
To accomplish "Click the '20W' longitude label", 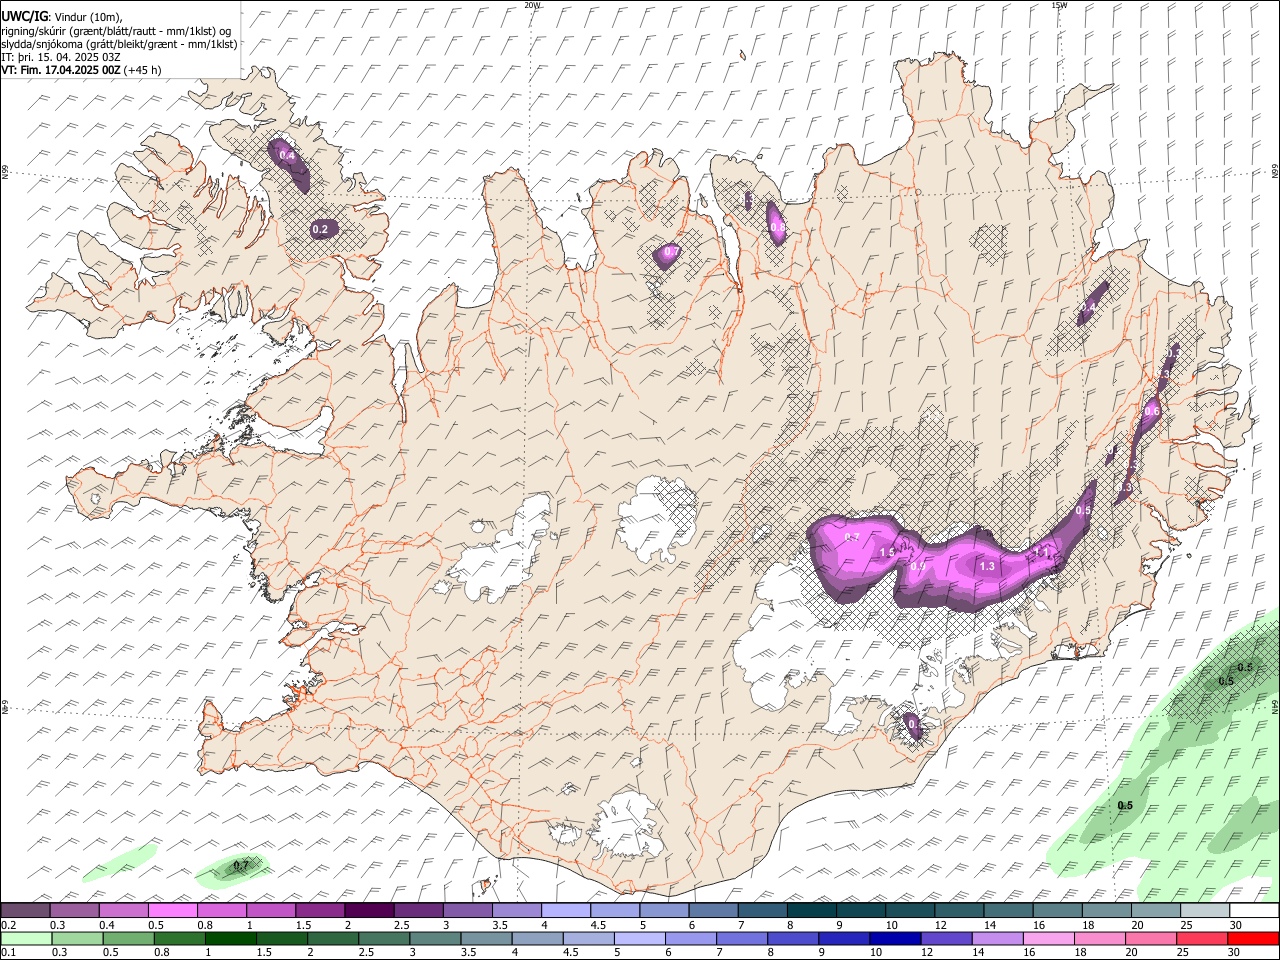I will 532,5.
